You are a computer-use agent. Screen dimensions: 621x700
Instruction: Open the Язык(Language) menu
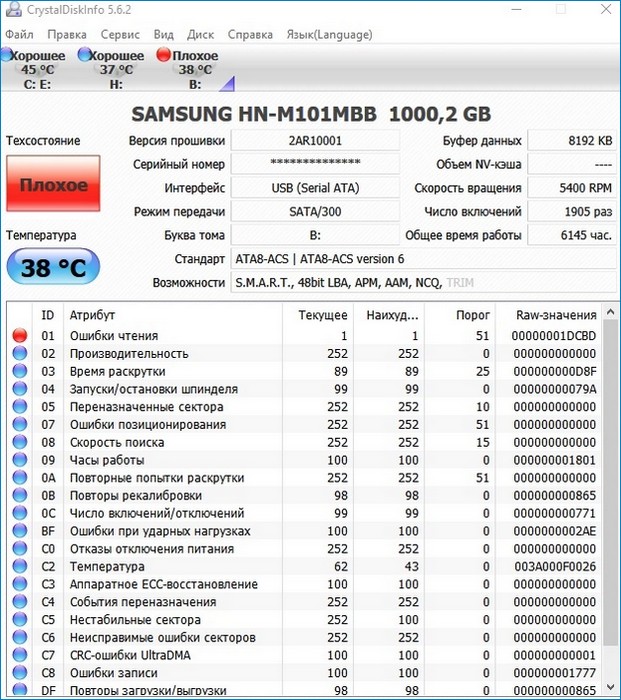(x=329, y=34)
